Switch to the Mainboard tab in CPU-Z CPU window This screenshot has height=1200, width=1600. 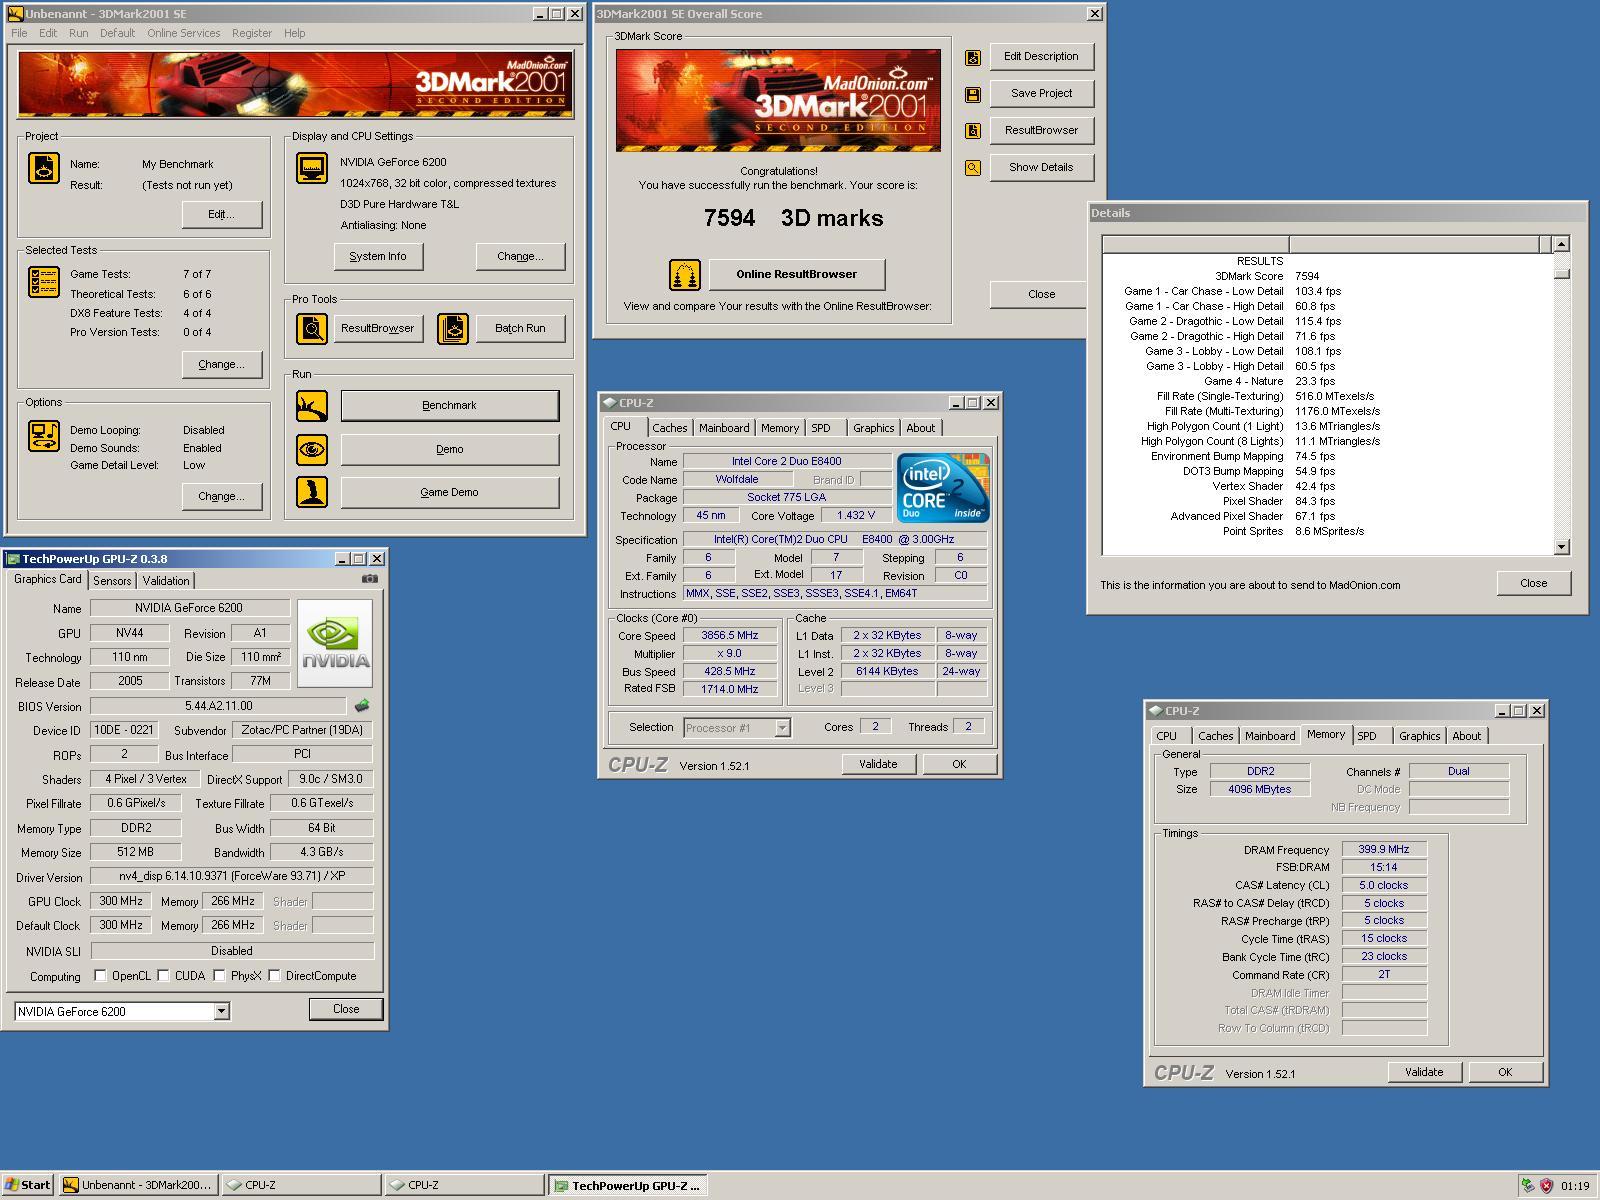[x=724, y=428]
